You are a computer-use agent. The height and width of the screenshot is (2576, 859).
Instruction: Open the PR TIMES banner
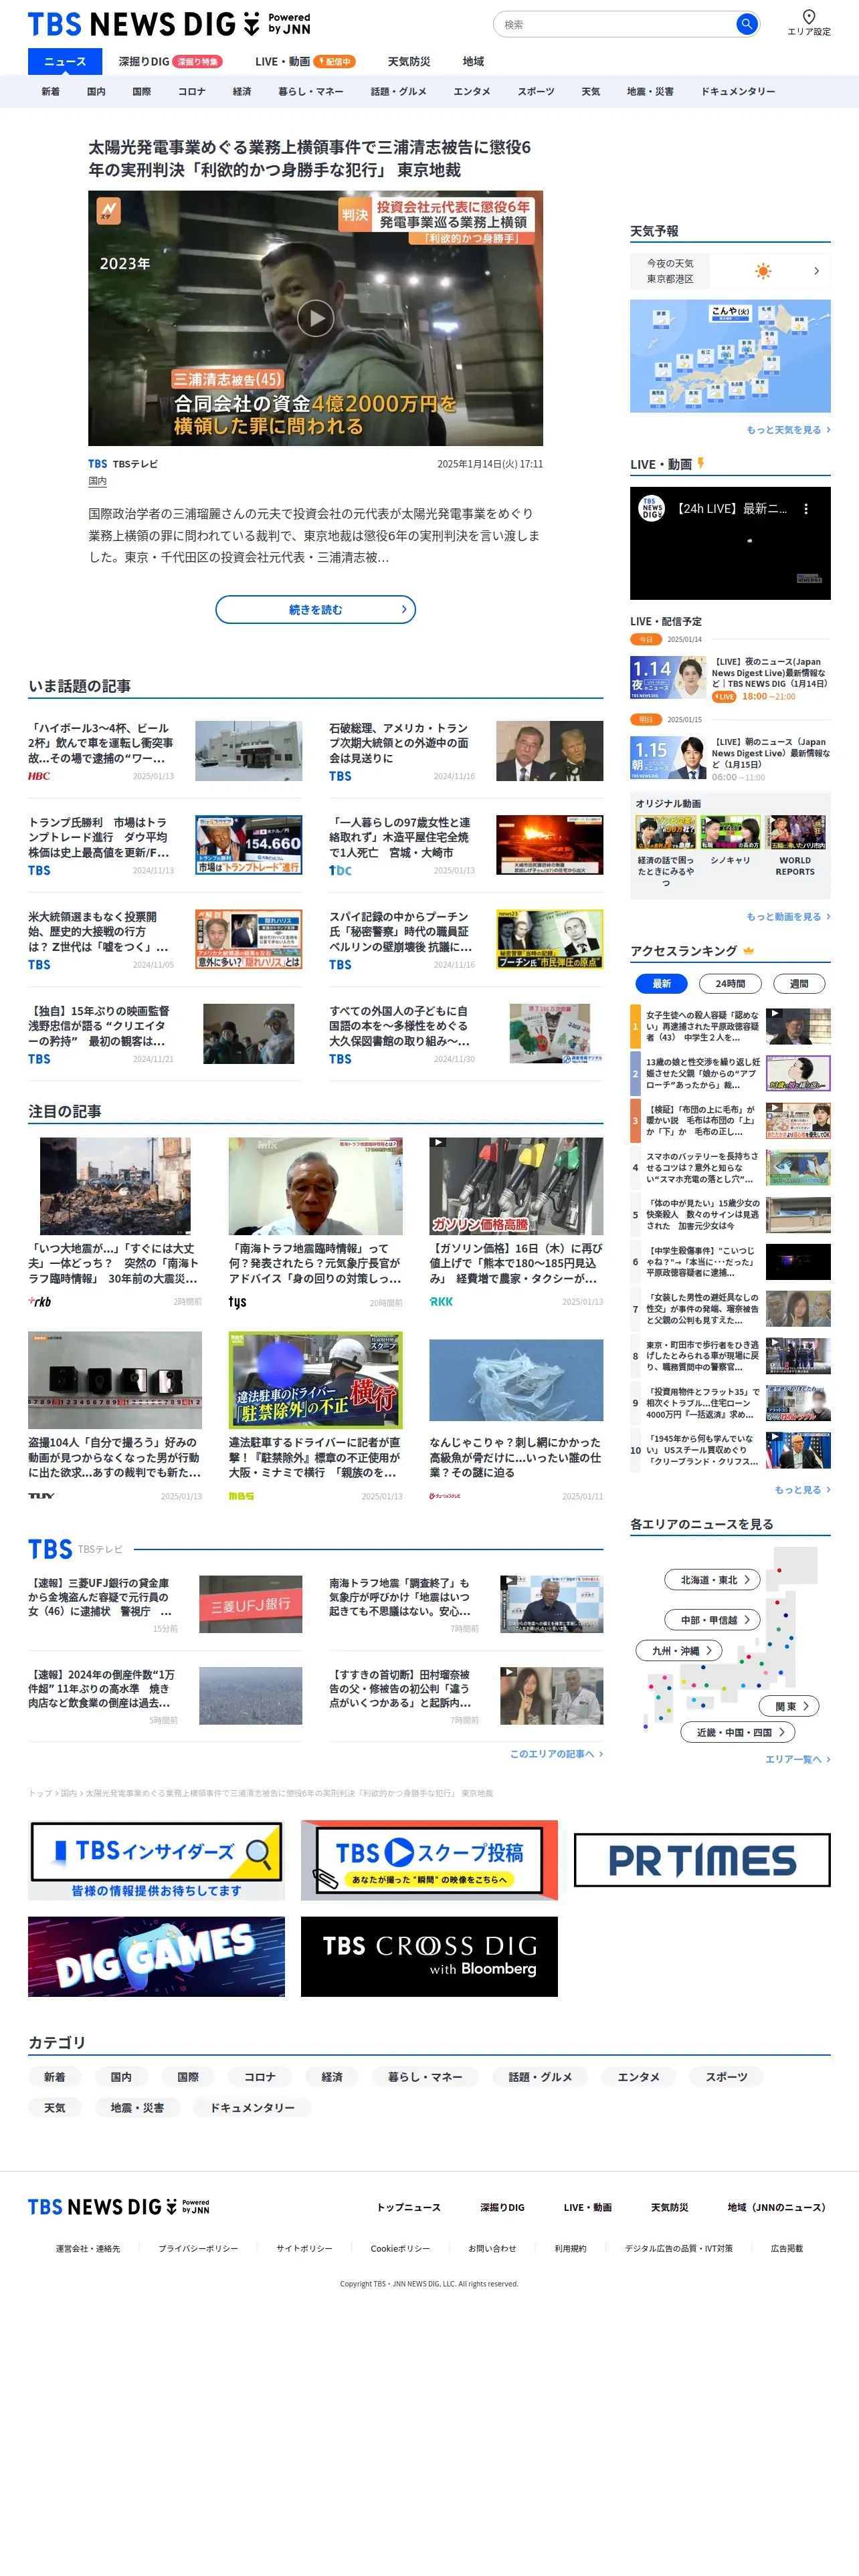[x=702, y=1860]
